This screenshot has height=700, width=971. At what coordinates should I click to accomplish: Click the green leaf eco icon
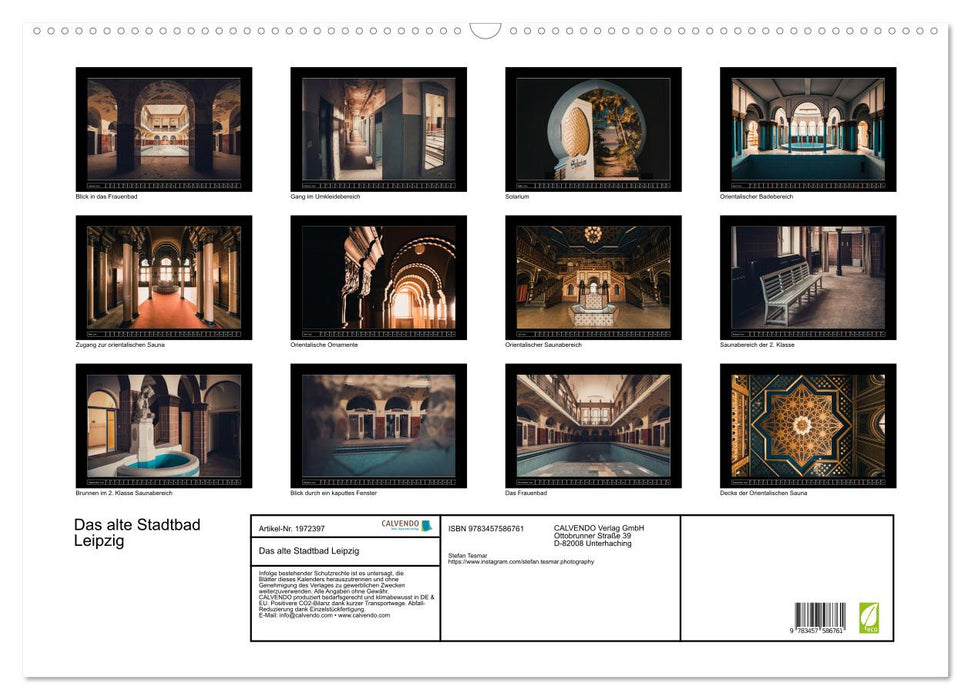pos(869,617)
